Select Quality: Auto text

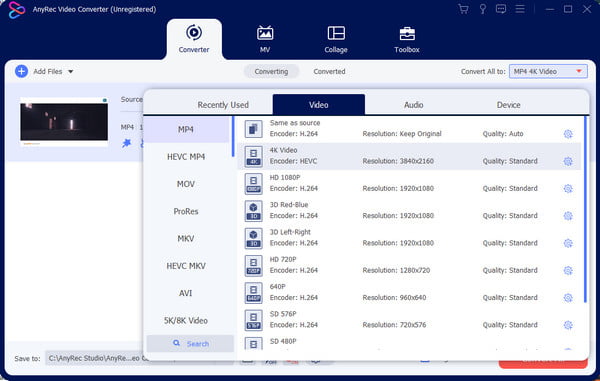(503, 134)
